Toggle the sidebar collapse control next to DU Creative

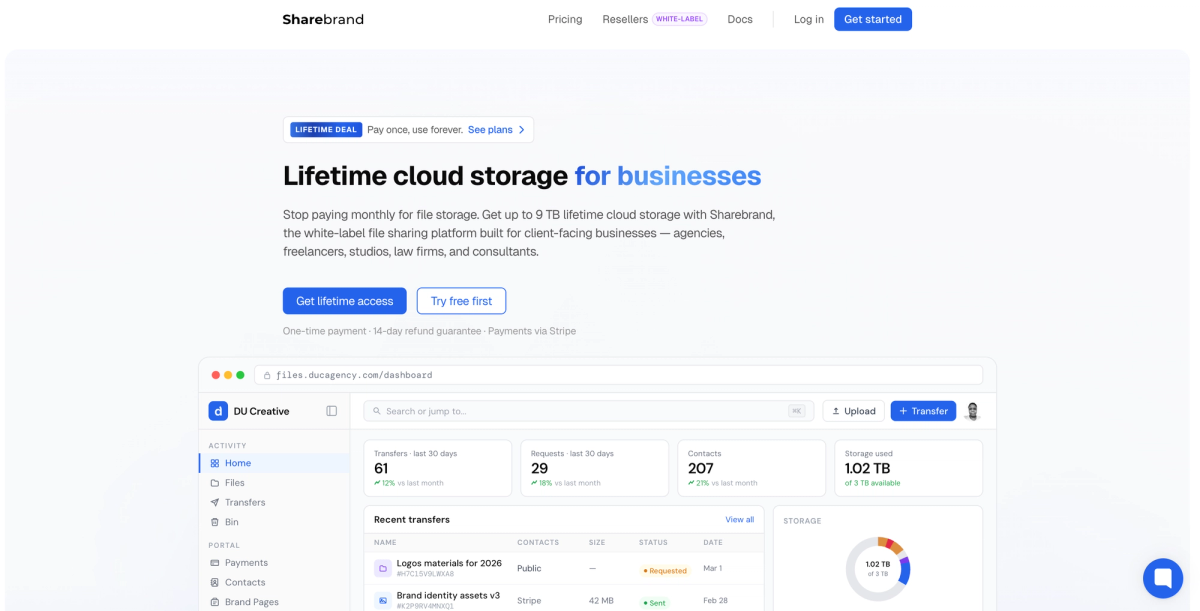(331, 410)
